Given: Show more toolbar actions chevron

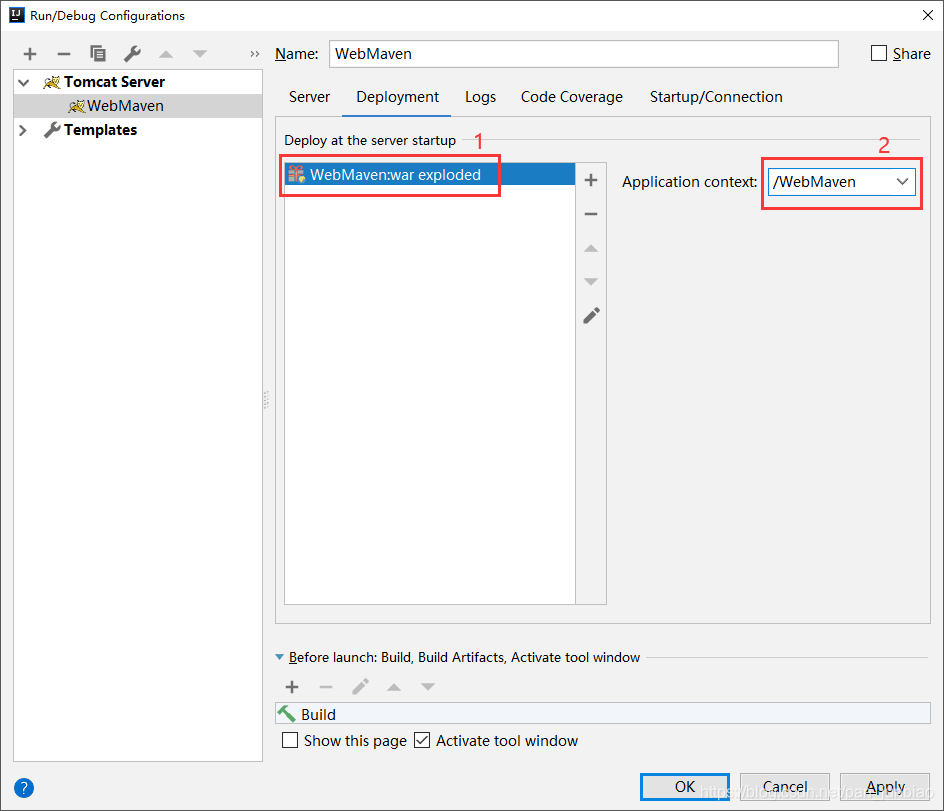Looking at the screenshot, I should pyautogui.click(x=255, y=54).
